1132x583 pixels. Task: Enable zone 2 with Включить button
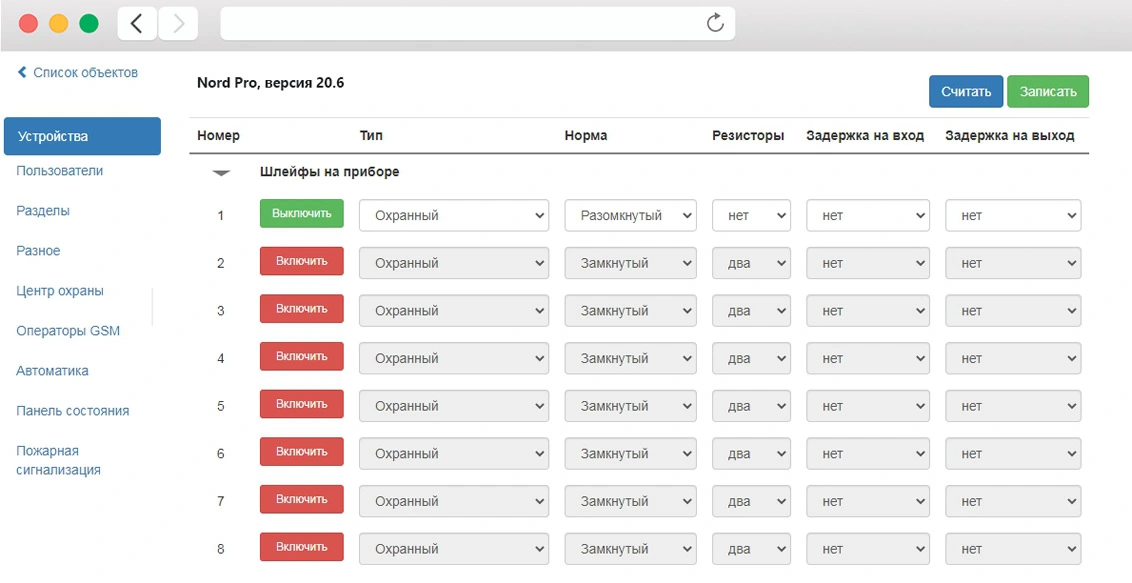tap(301, 262)
